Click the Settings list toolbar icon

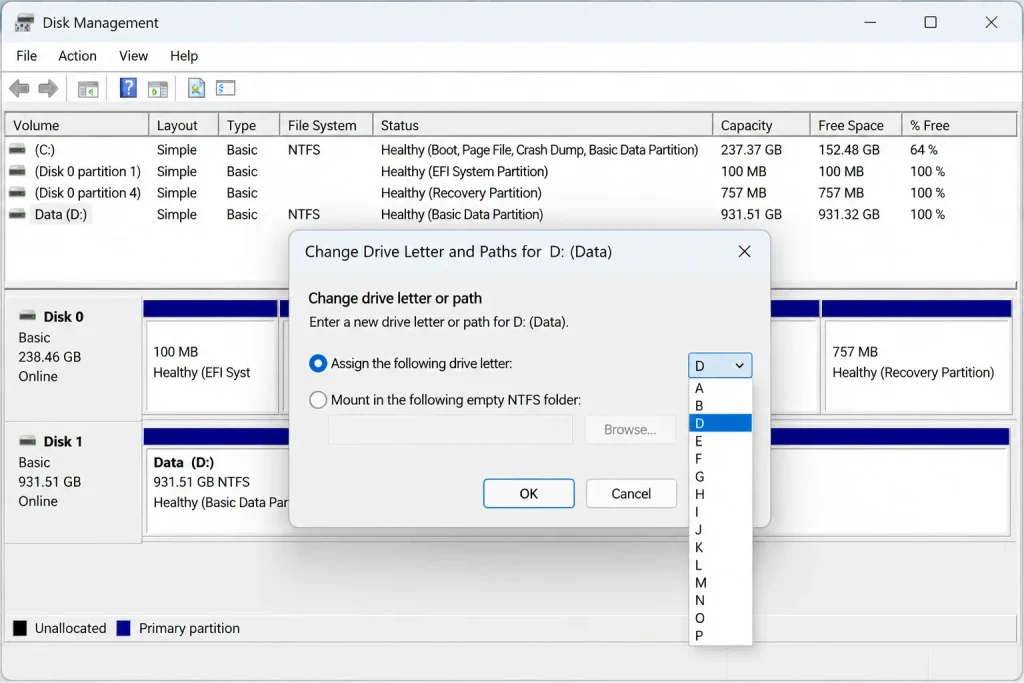point(225,88)
